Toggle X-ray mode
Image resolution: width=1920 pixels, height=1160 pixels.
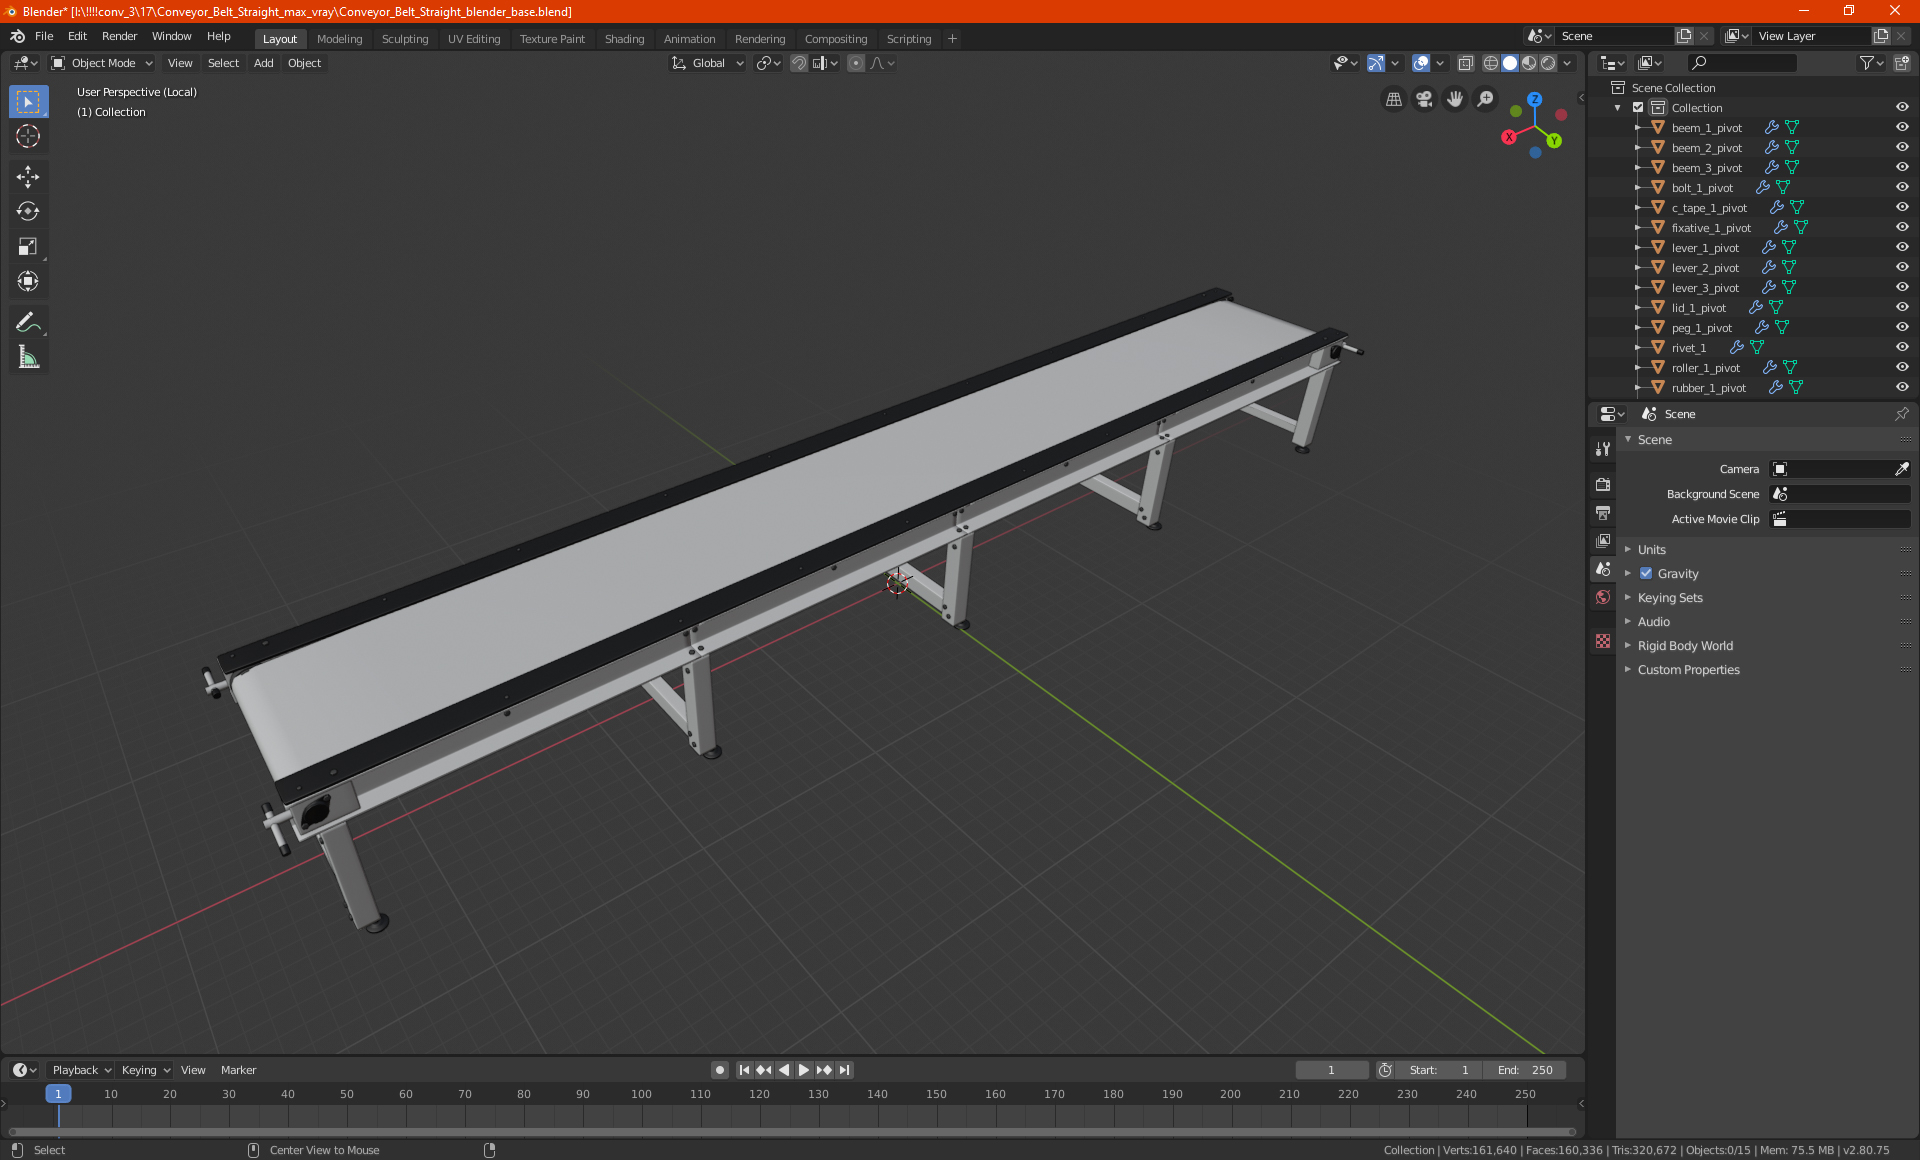coord(1465,63)
